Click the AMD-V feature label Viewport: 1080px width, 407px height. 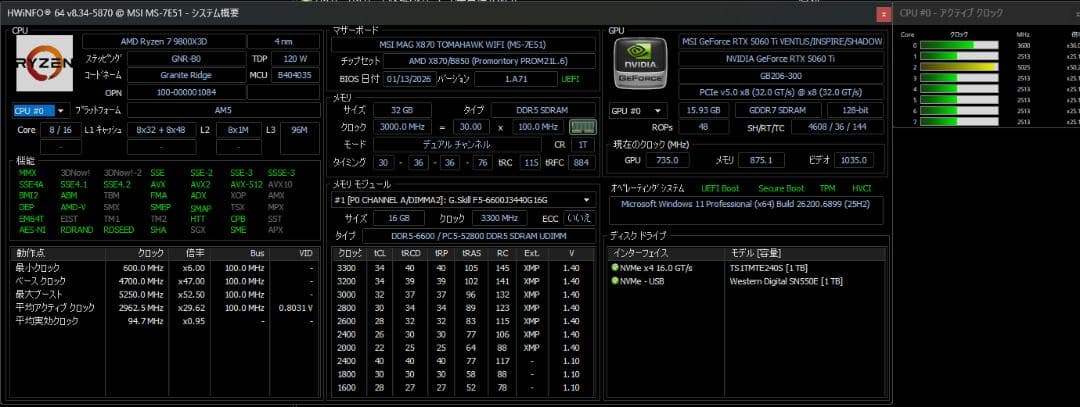[x=73, y=207]
